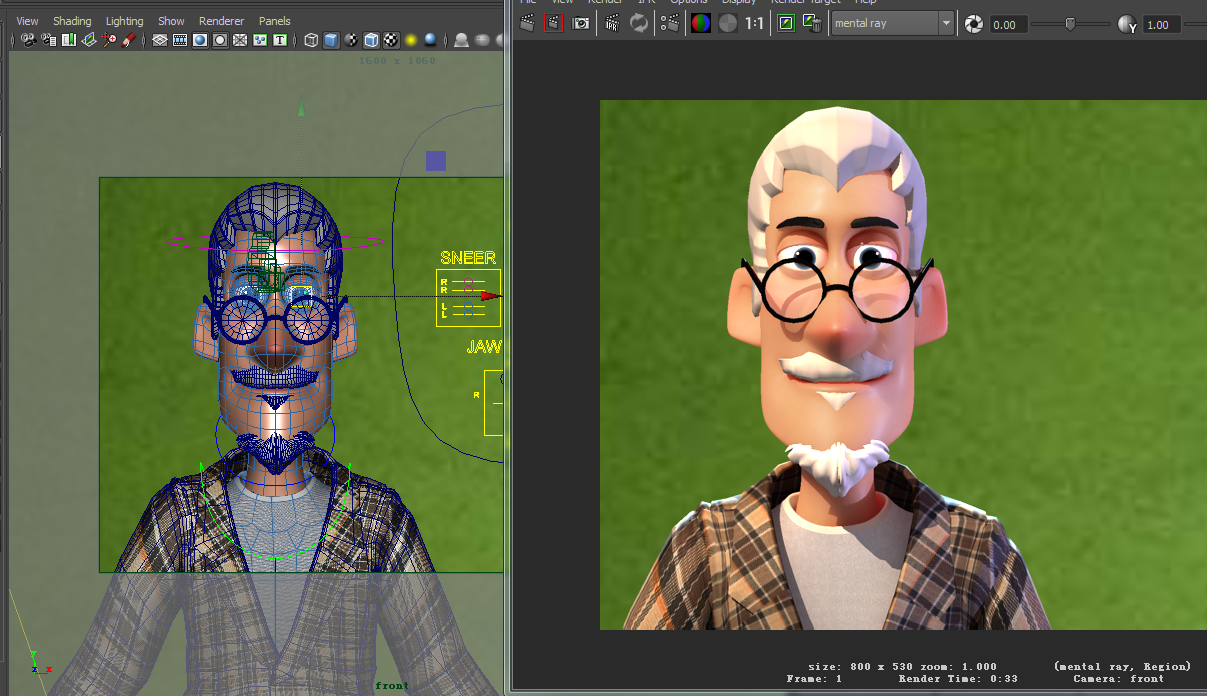This screenshot has height=696, width=1207.
Task: Click the SNEER label in viewport
Action: click(x=468, y=258)
